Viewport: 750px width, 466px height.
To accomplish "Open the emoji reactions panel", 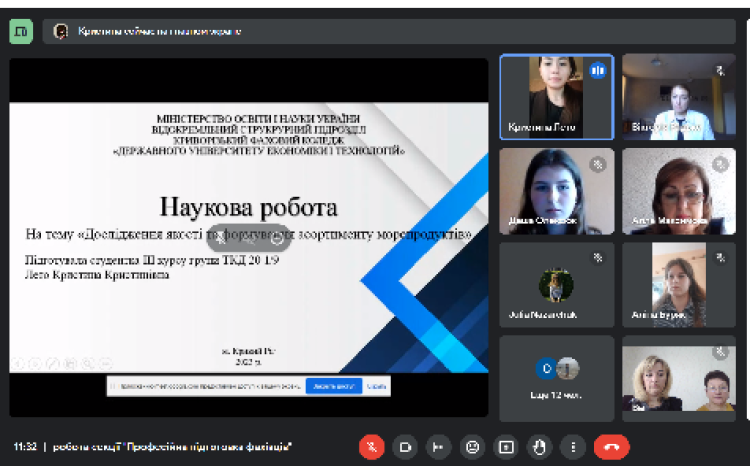I will (472, 447).
